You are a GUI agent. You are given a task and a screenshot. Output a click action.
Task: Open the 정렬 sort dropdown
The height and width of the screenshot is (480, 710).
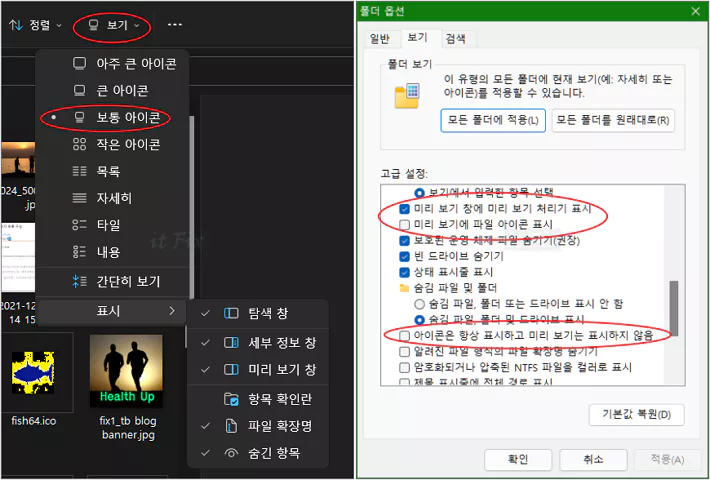click(35, 25)
